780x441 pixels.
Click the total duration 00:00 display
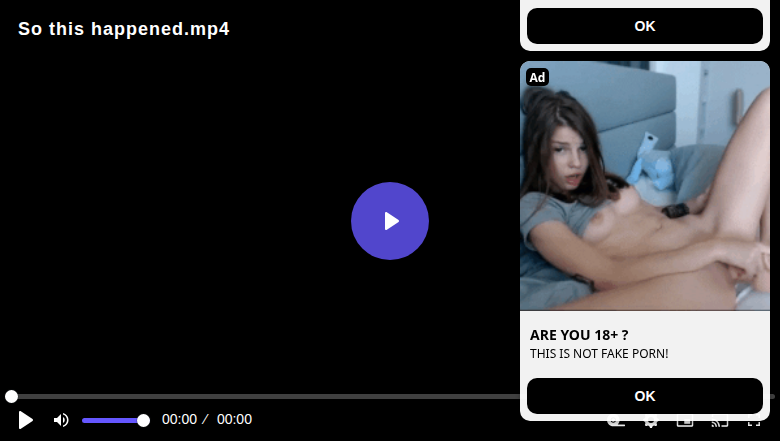tap(234, 420)
